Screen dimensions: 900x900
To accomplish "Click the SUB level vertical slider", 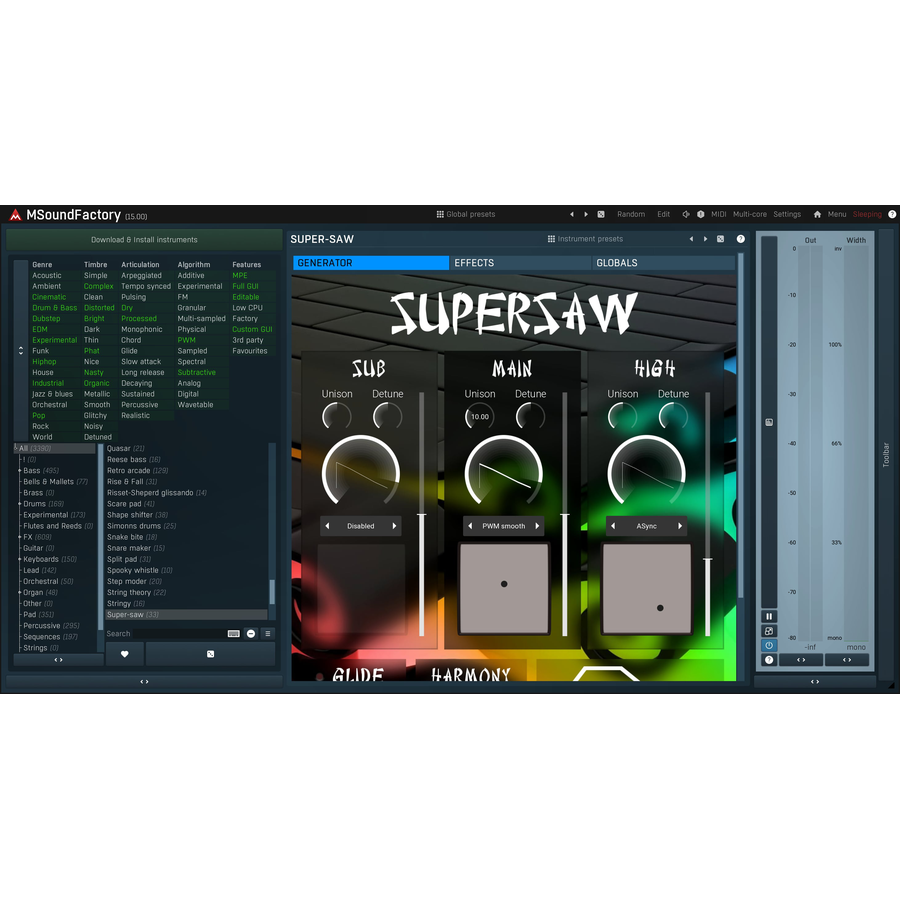I will [422, 514].
